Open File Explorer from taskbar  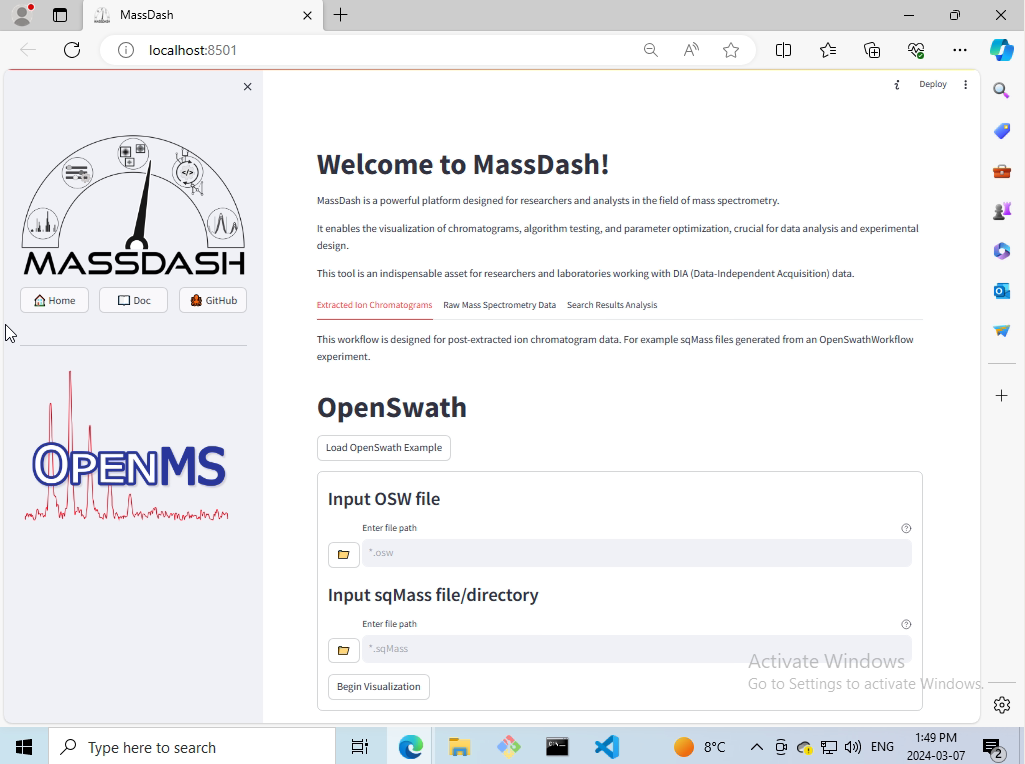point(459,746)
